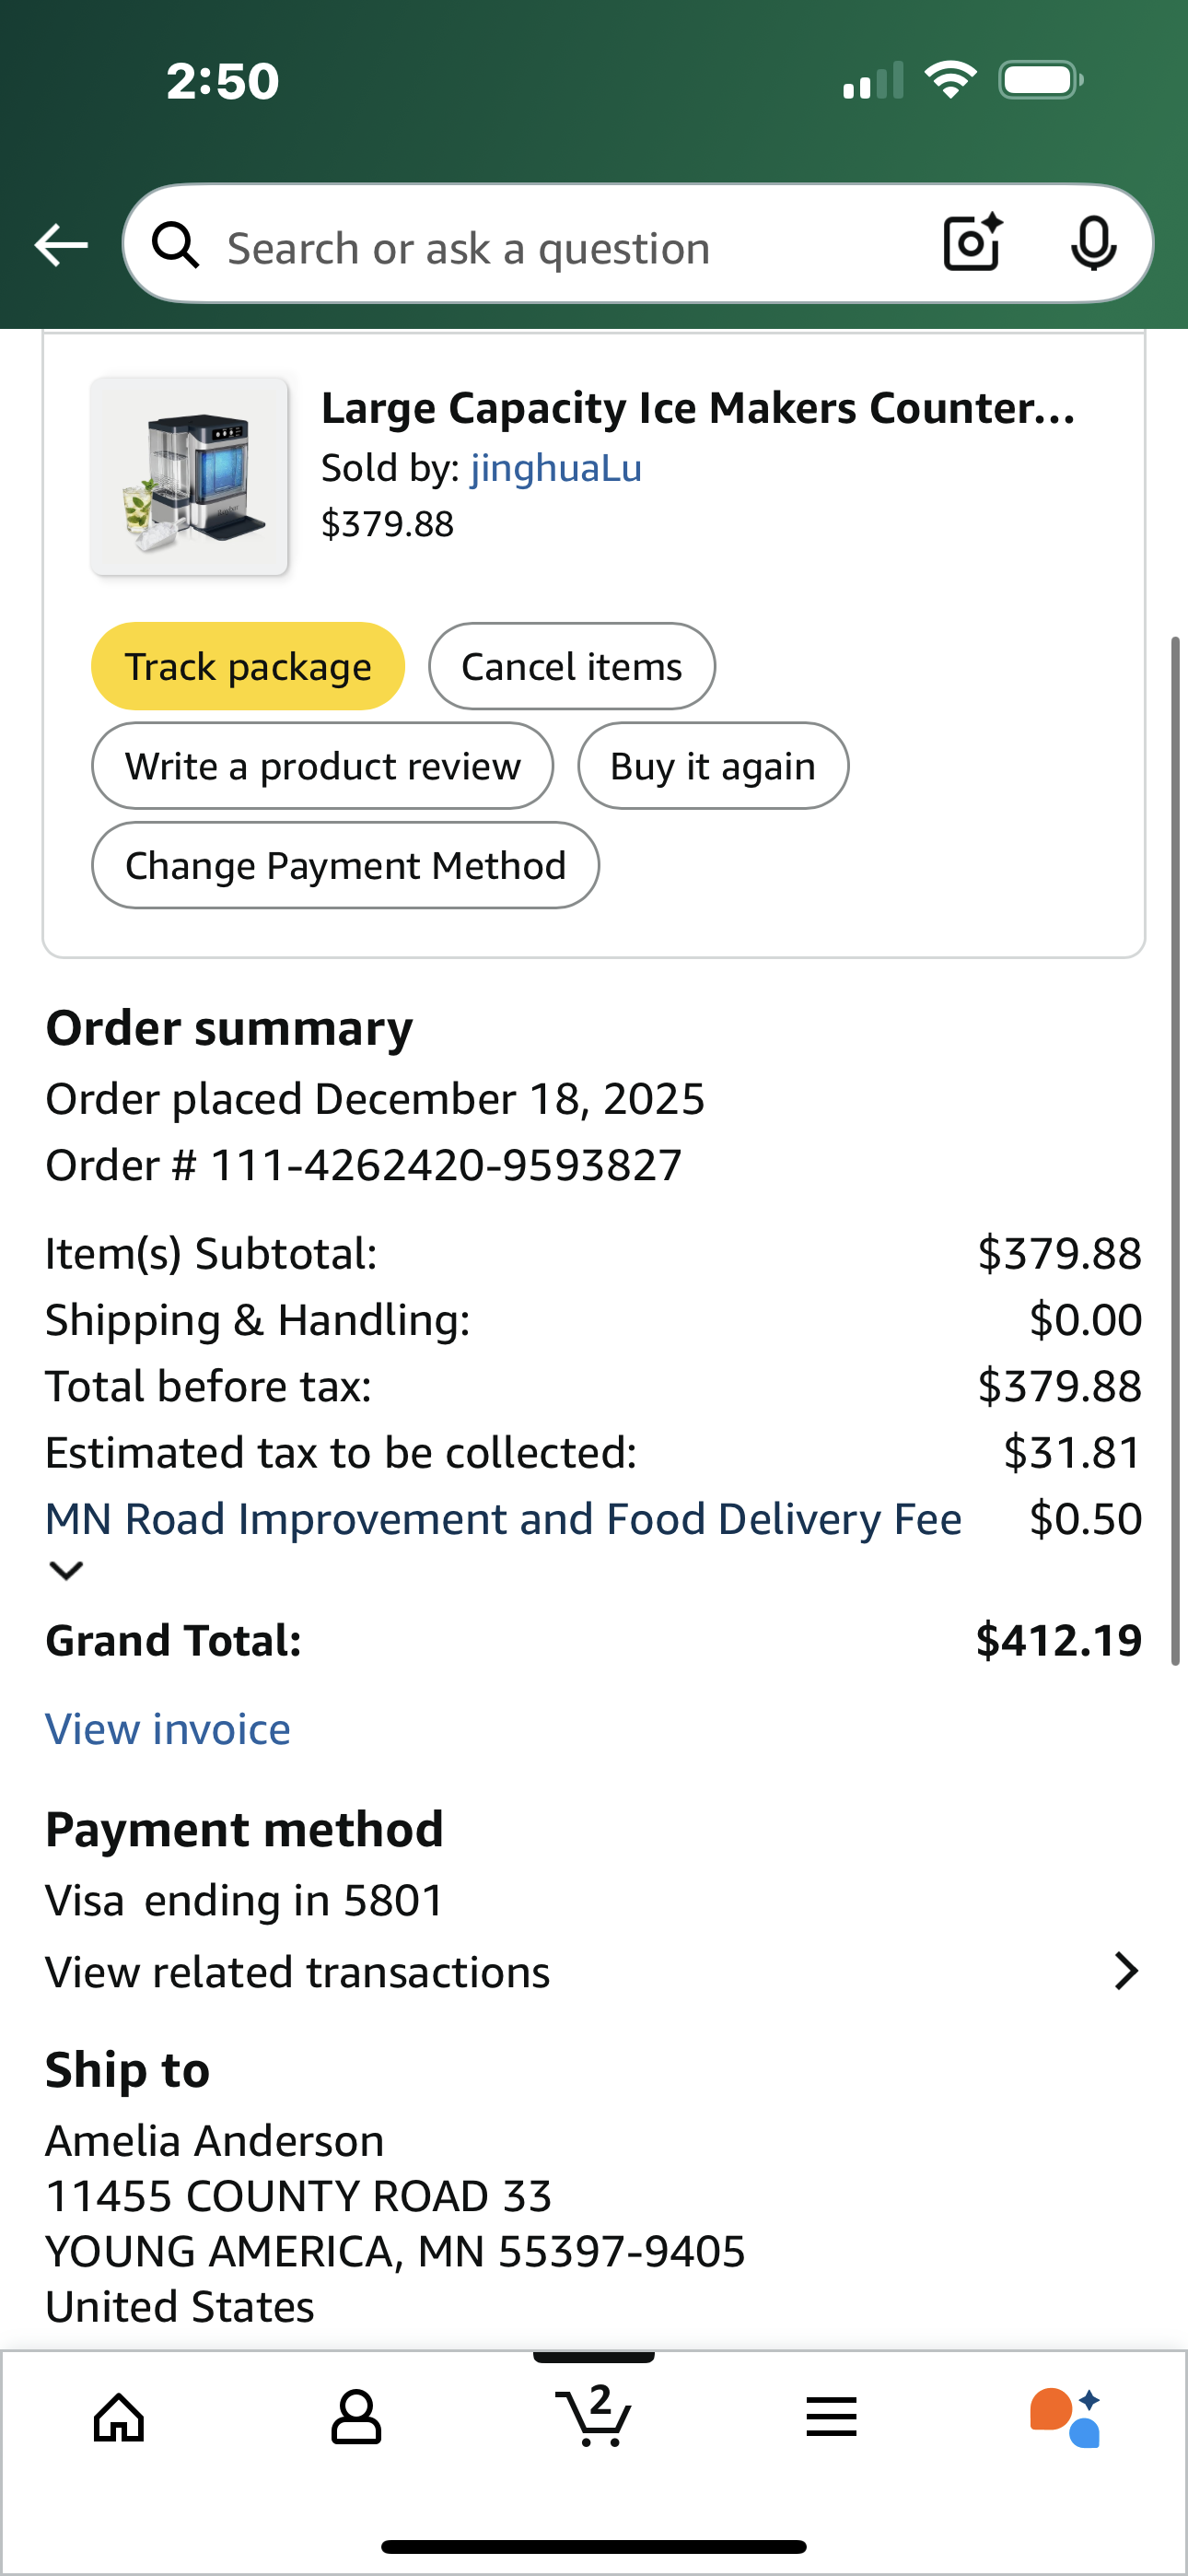Open the shopping cart with 2 items
The image size is (1188, 2576).
point(594,2416)
